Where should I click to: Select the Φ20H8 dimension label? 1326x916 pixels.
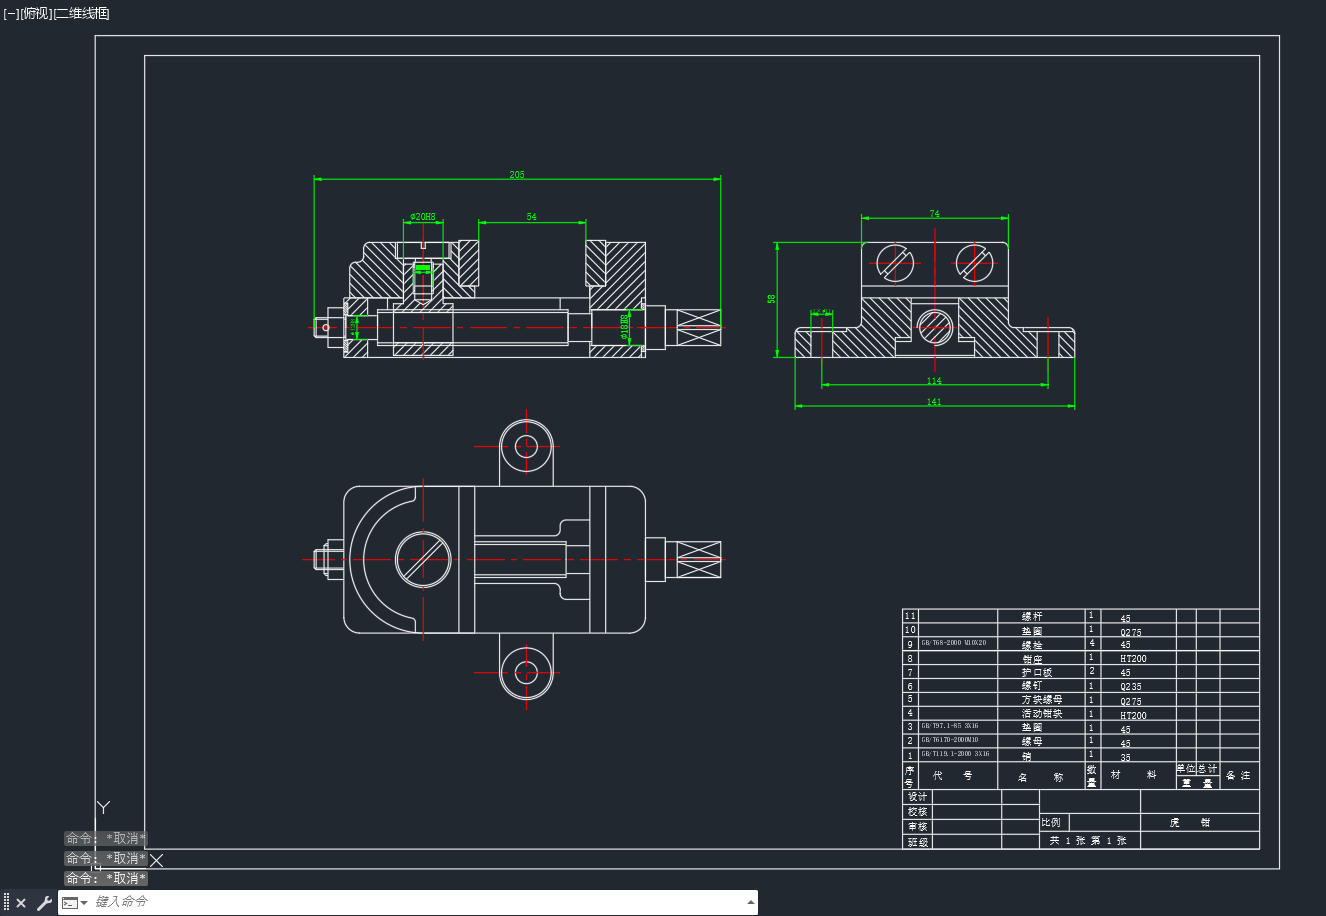click(423, 216)
